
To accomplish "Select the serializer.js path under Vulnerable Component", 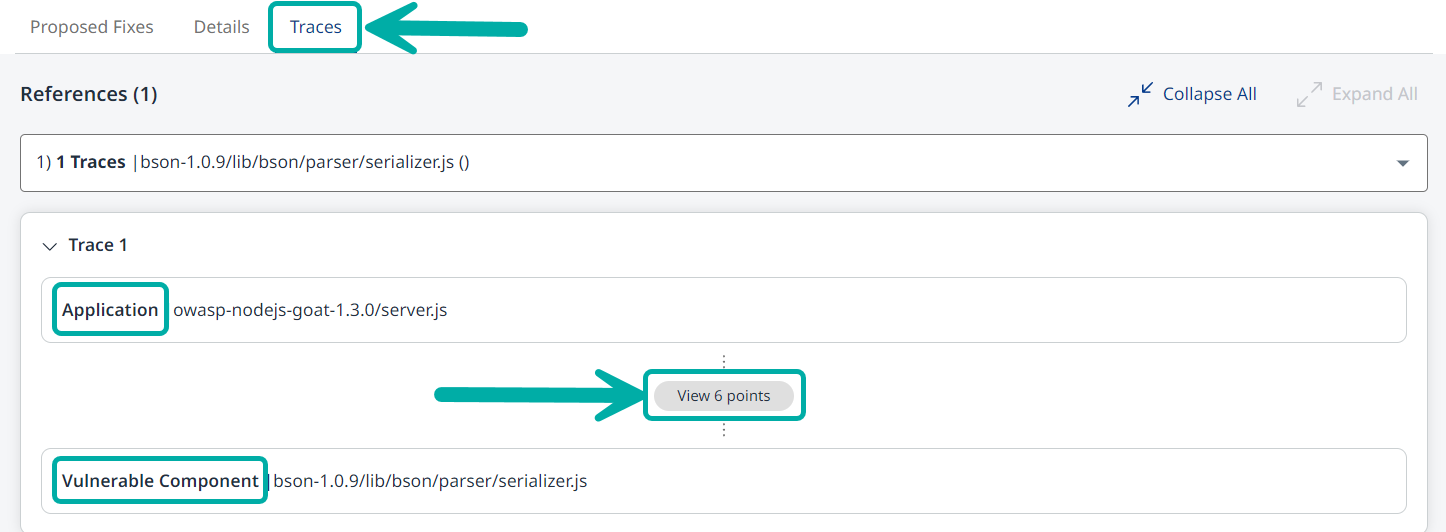I will coord(430,481).
